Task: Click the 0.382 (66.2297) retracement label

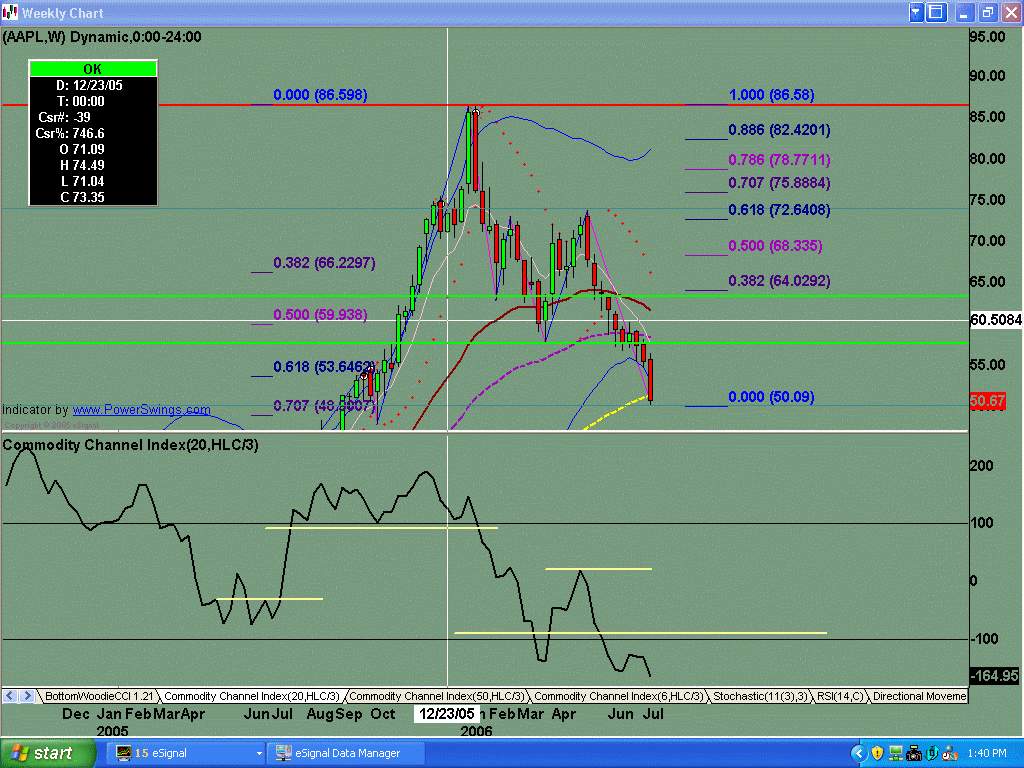Action: click(324, 263)
